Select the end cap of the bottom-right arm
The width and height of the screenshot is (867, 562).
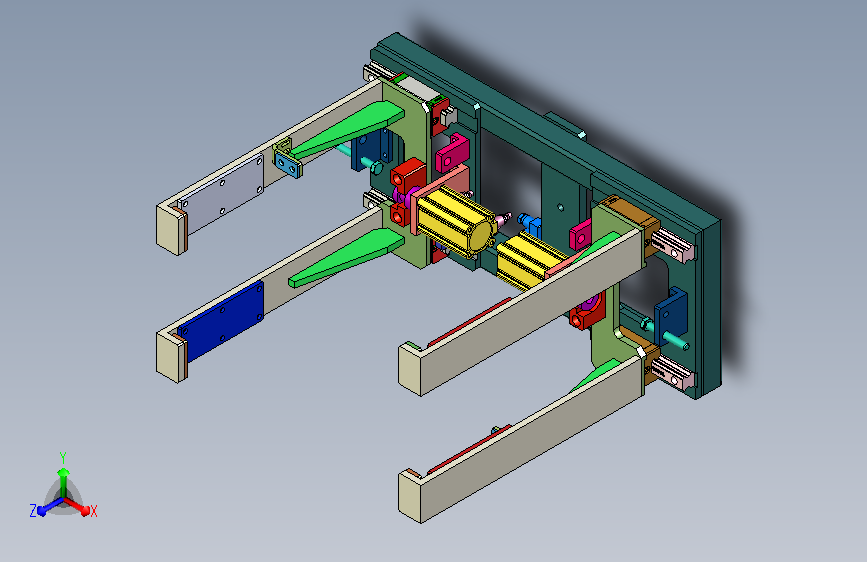410,496
